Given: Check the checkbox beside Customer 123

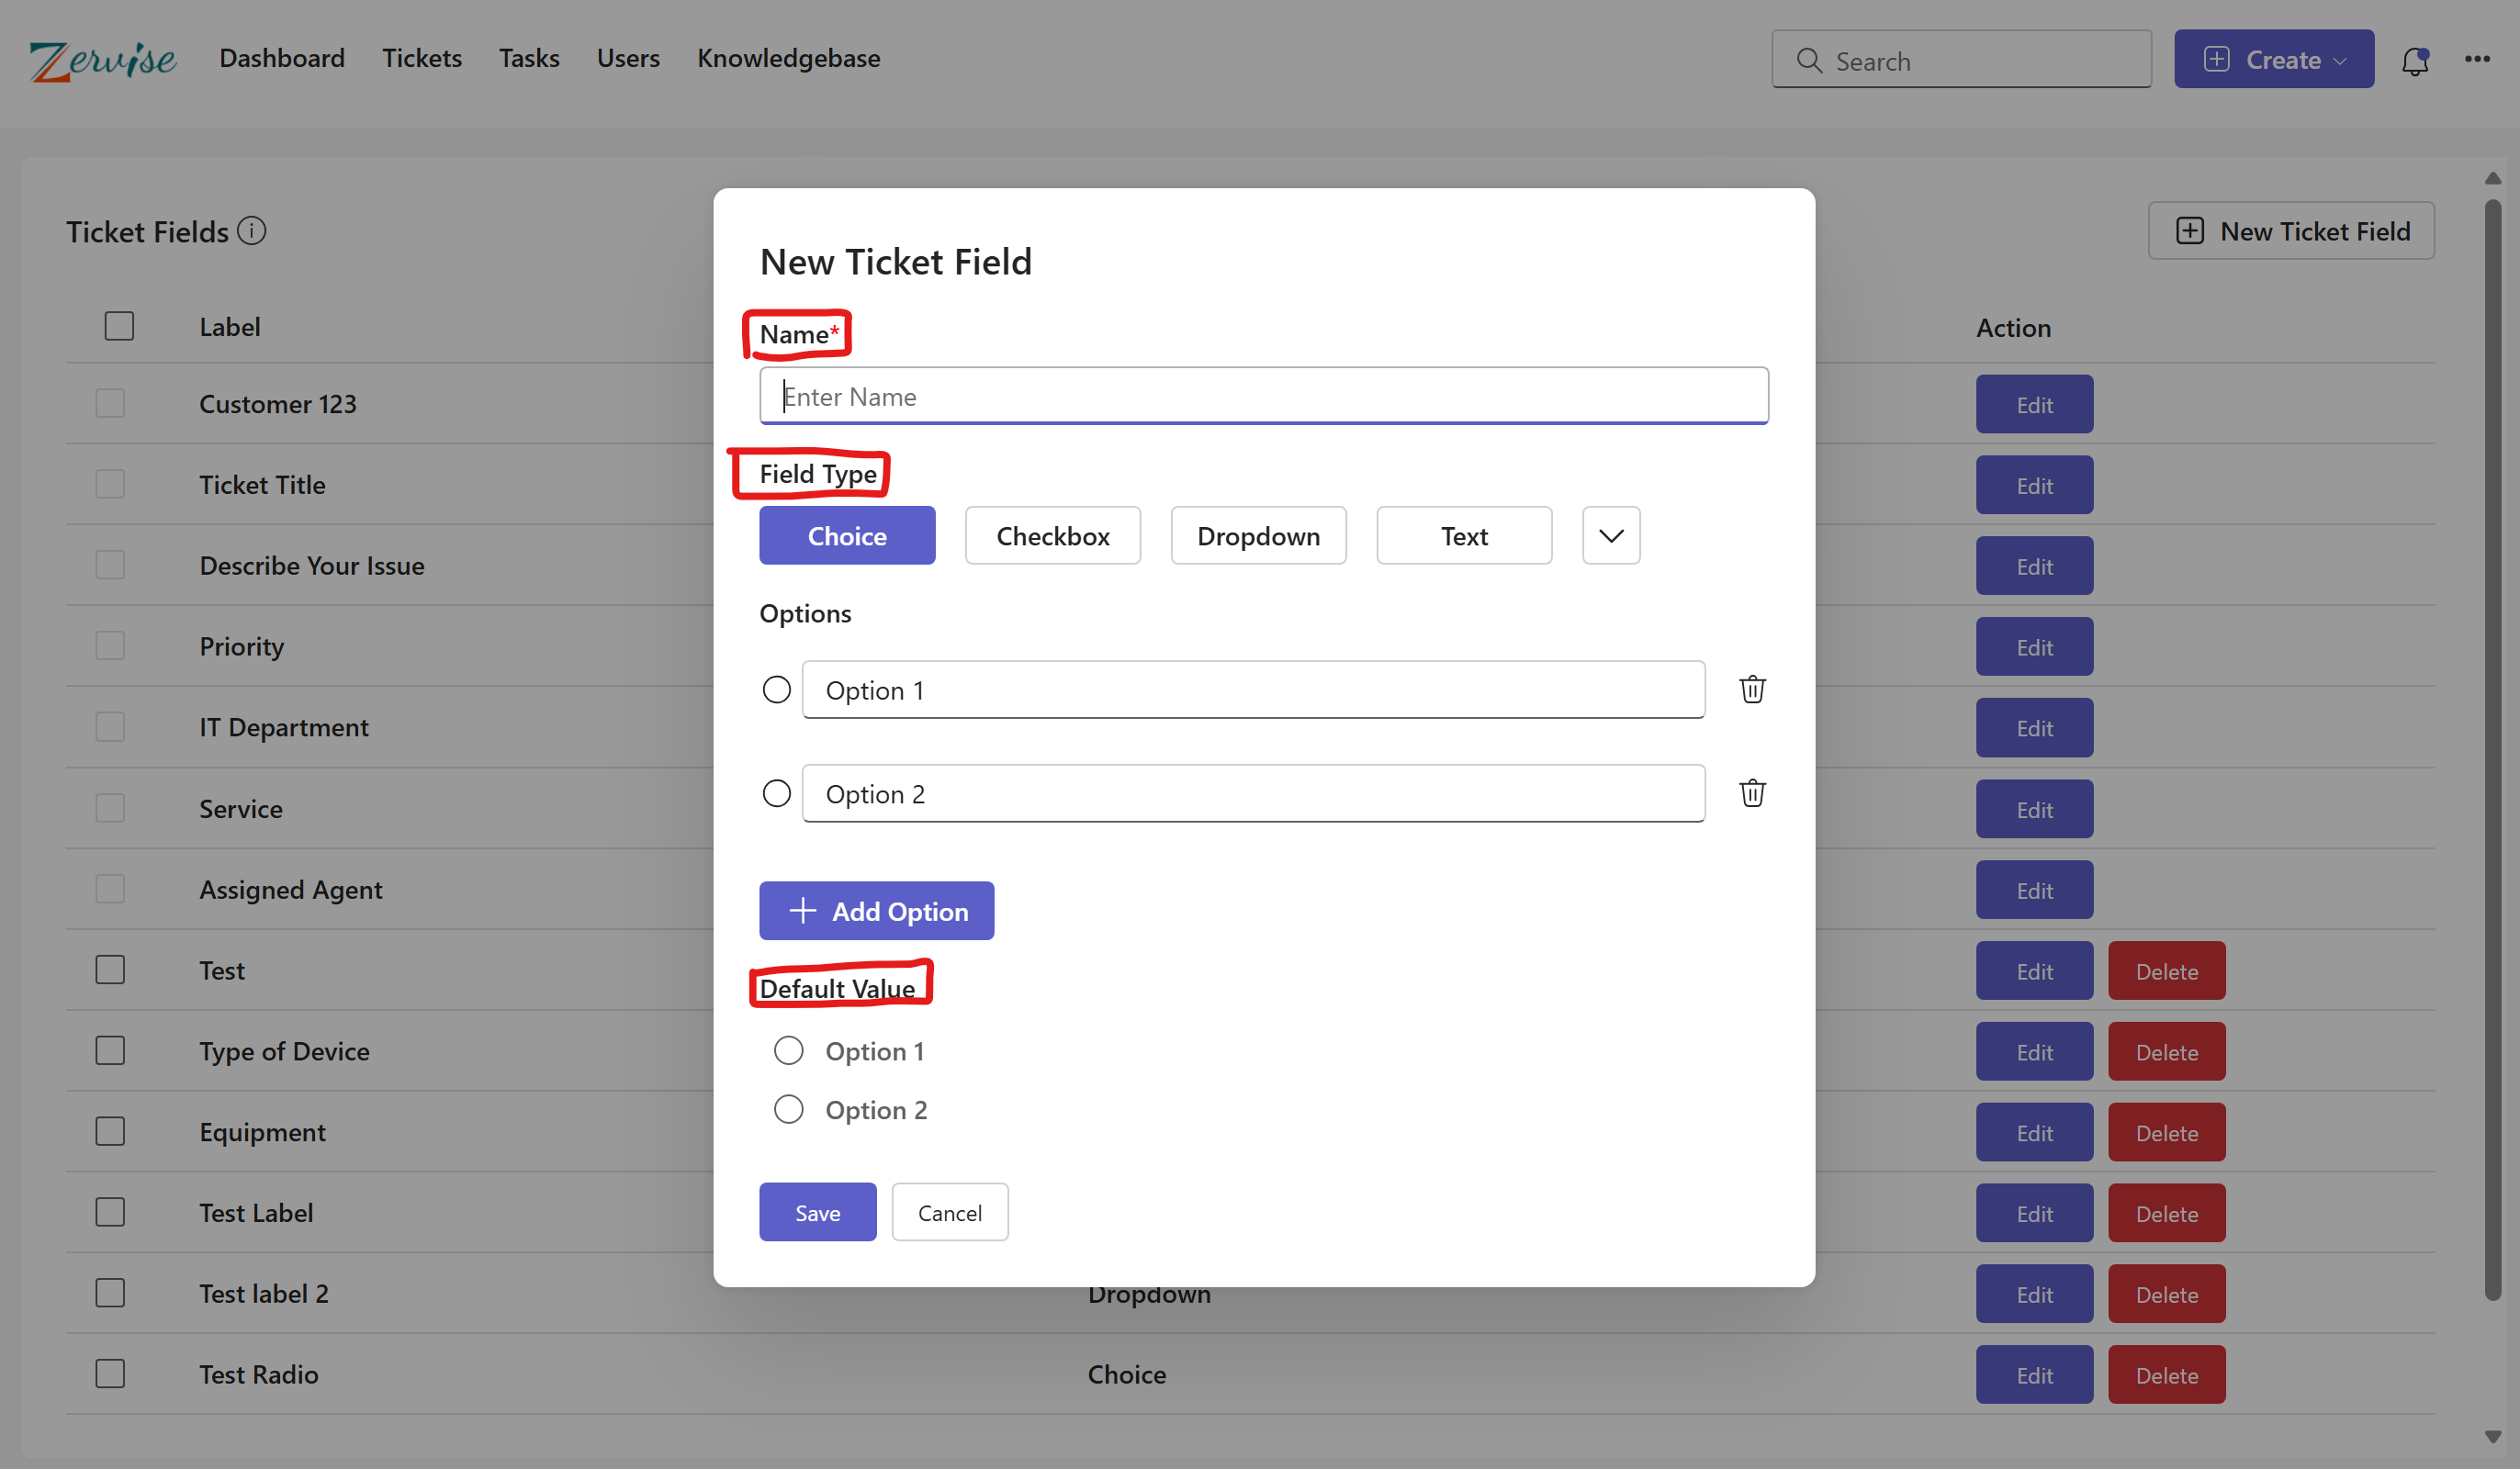Looking at the screenshot, I should [109, 403].
